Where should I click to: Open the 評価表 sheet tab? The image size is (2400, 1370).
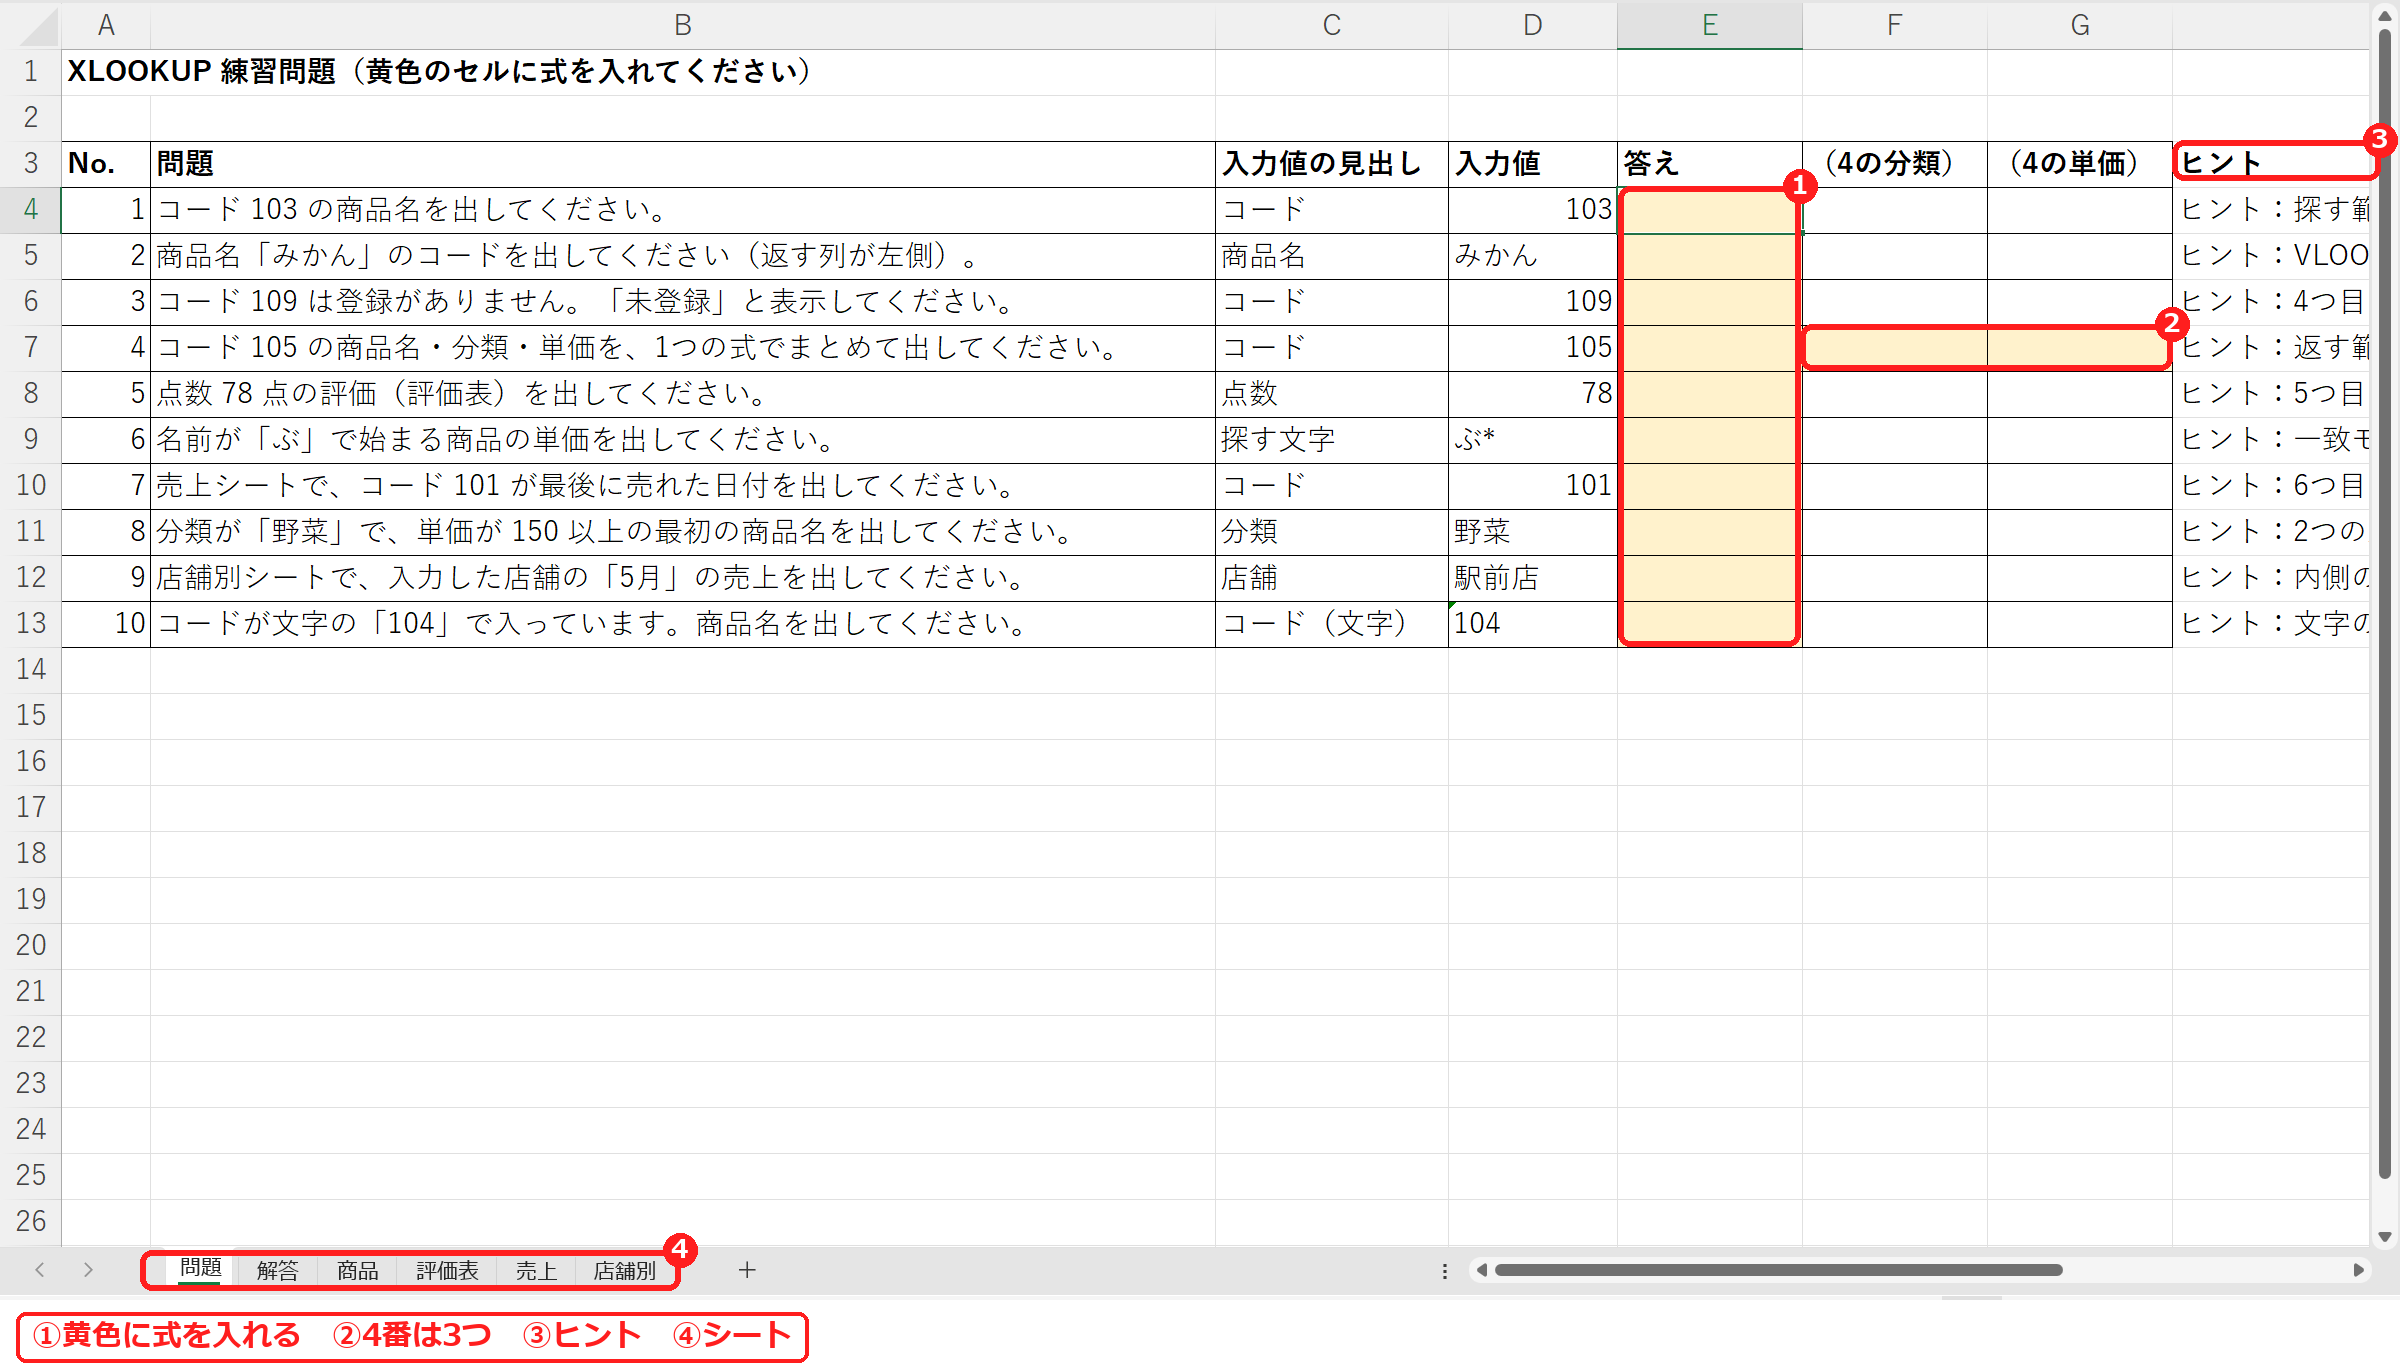447,1270
